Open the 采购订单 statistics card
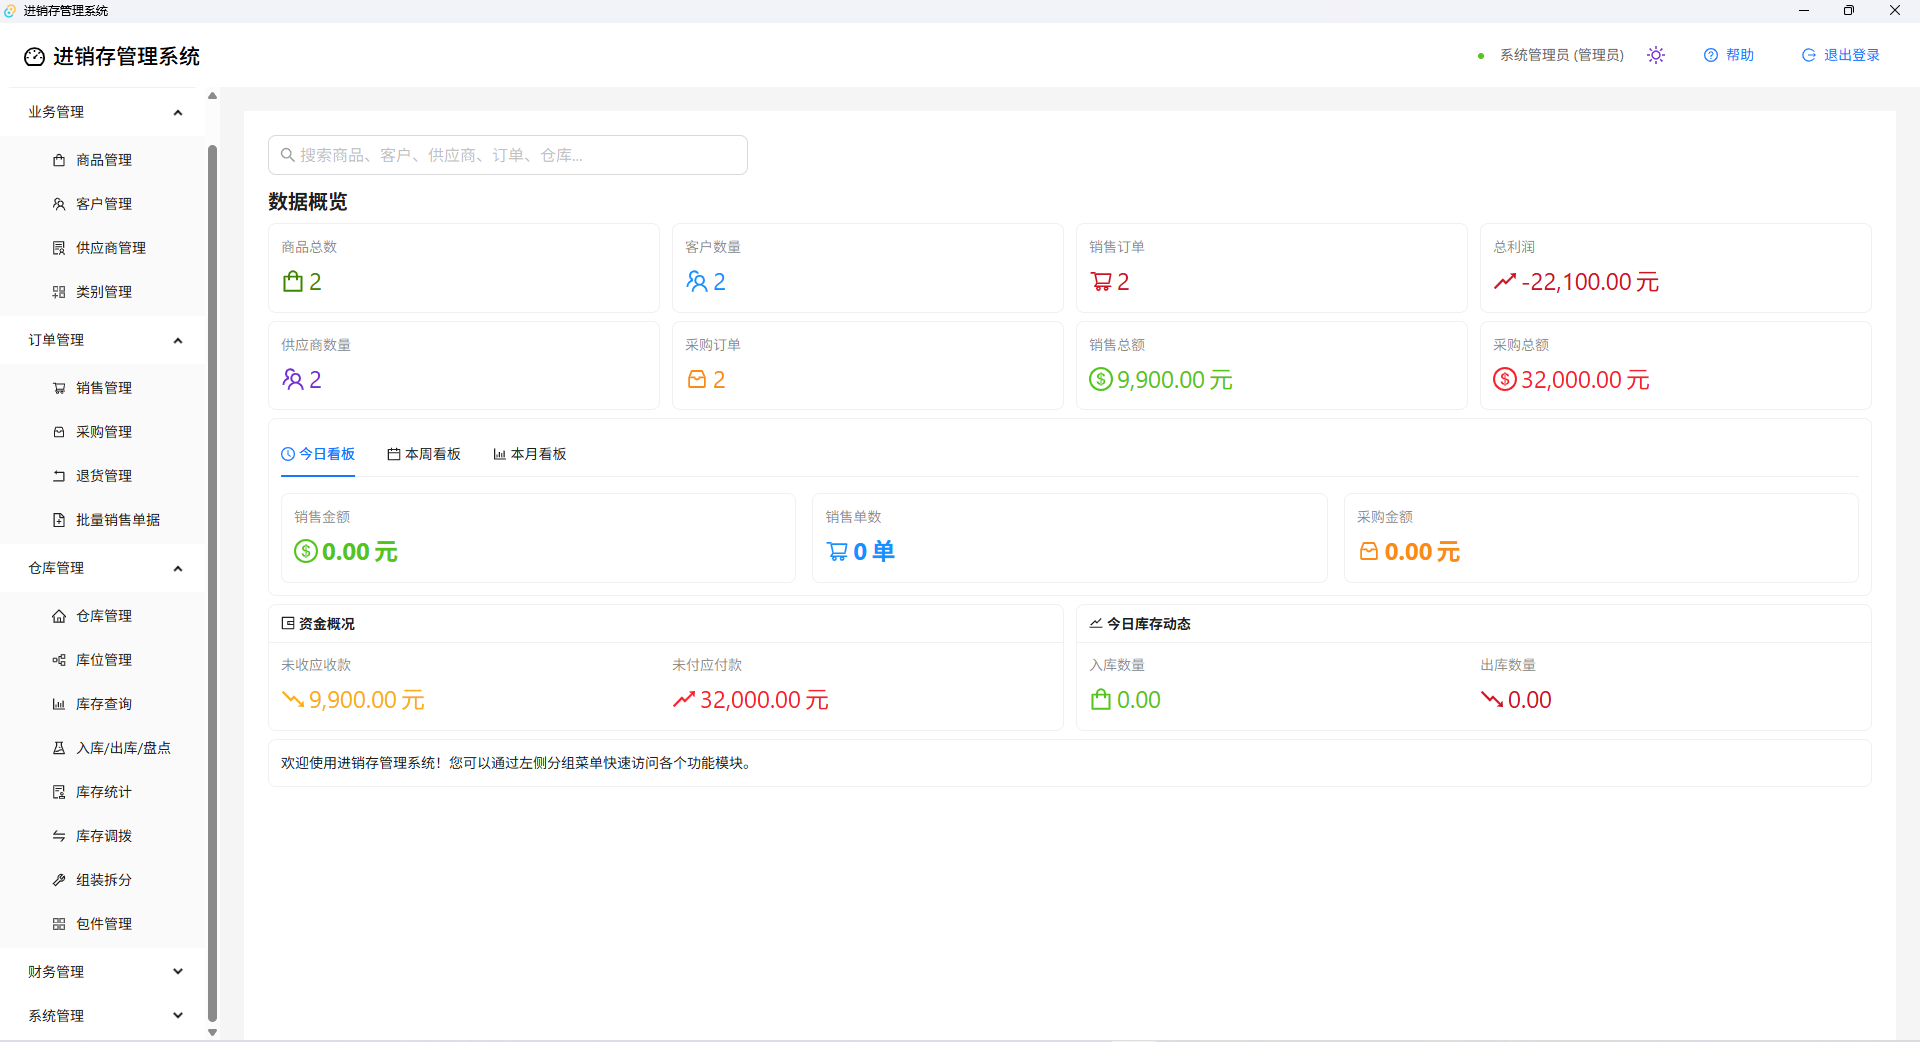Image resolution: width=1920 pixels, height=1042 pixels. coord(868,366)
